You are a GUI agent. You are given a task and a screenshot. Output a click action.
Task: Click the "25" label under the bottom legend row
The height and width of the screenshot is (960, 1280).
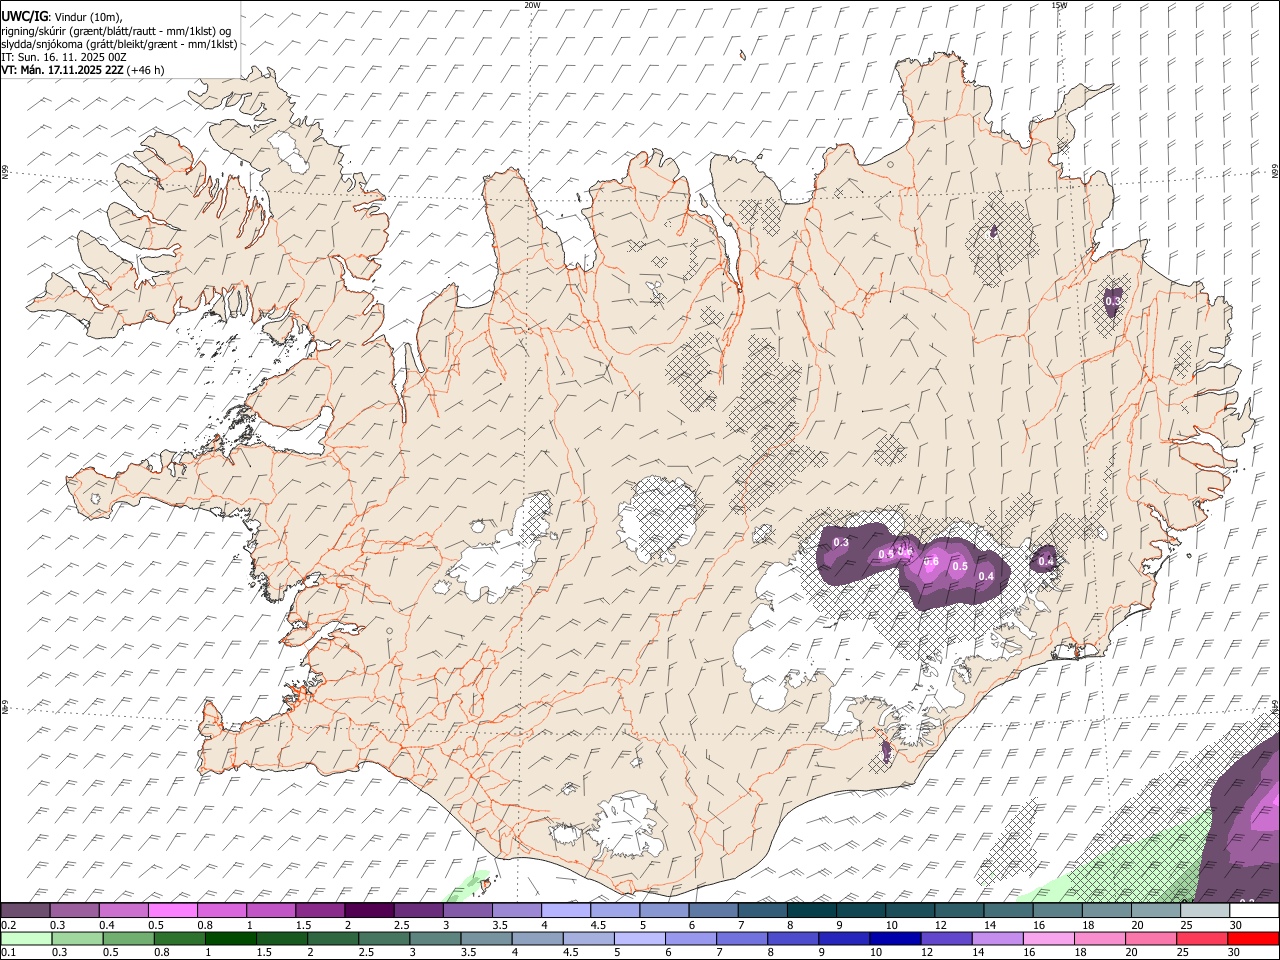(1182, 953)
